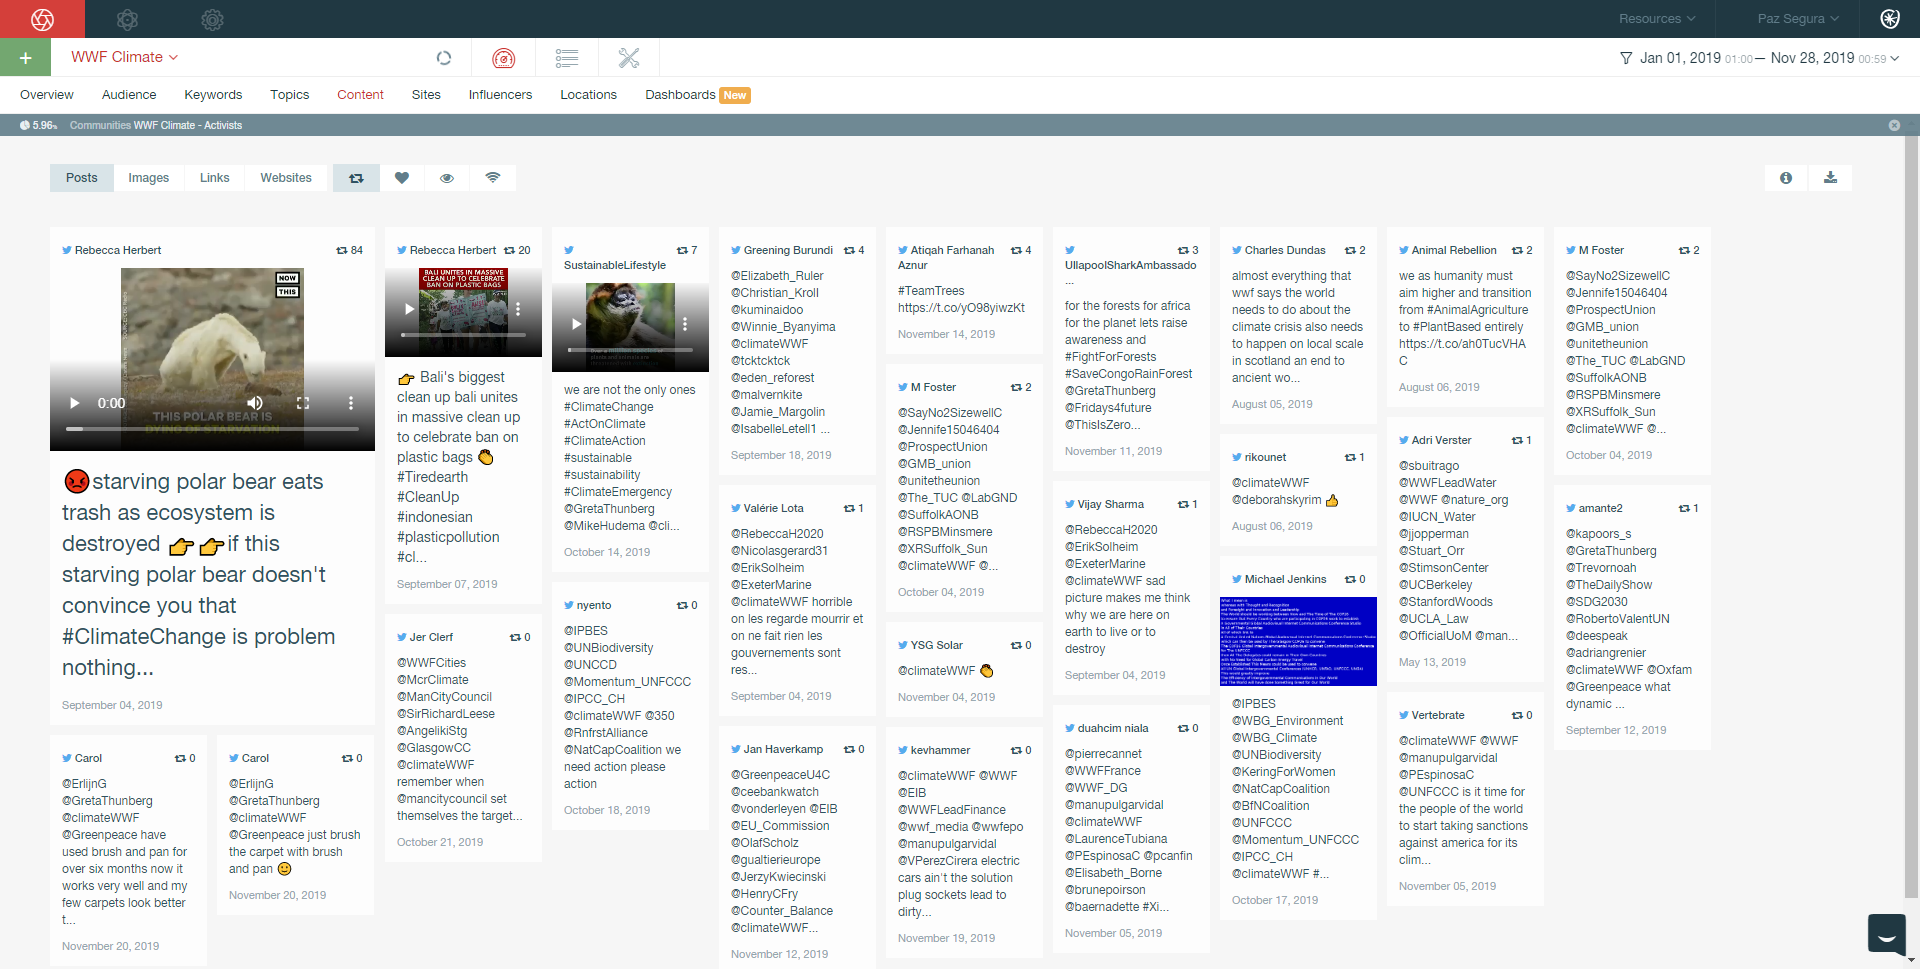Image resolution: width=1920 pixels, height=969 pixels.
Task: Mute the polar bear video
Action: pos(255,403)
